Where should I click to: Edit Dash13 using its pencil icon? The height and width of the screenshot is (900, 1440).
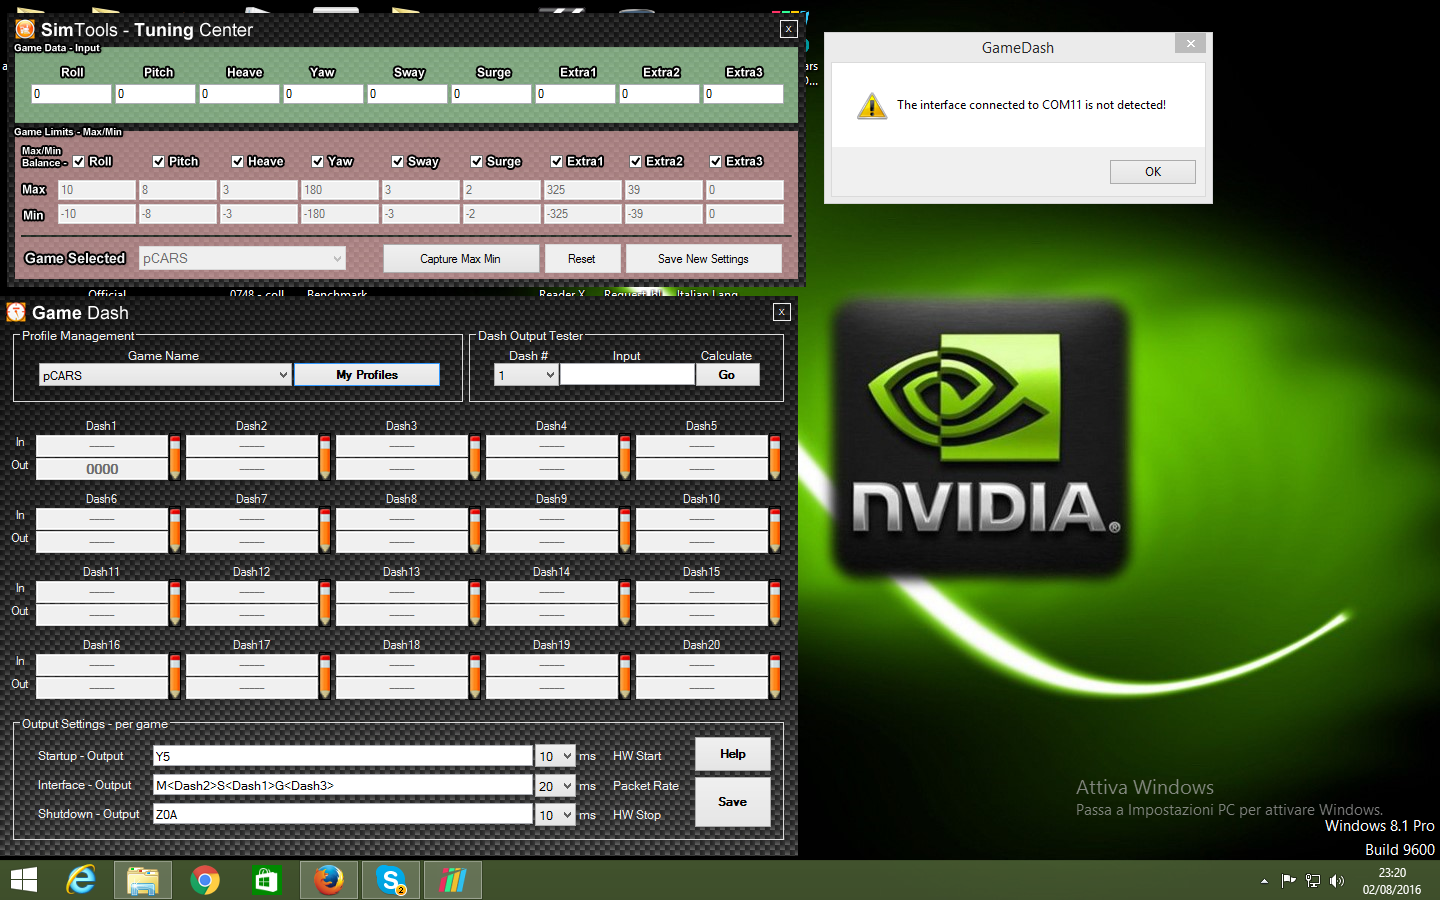point(475,603)
